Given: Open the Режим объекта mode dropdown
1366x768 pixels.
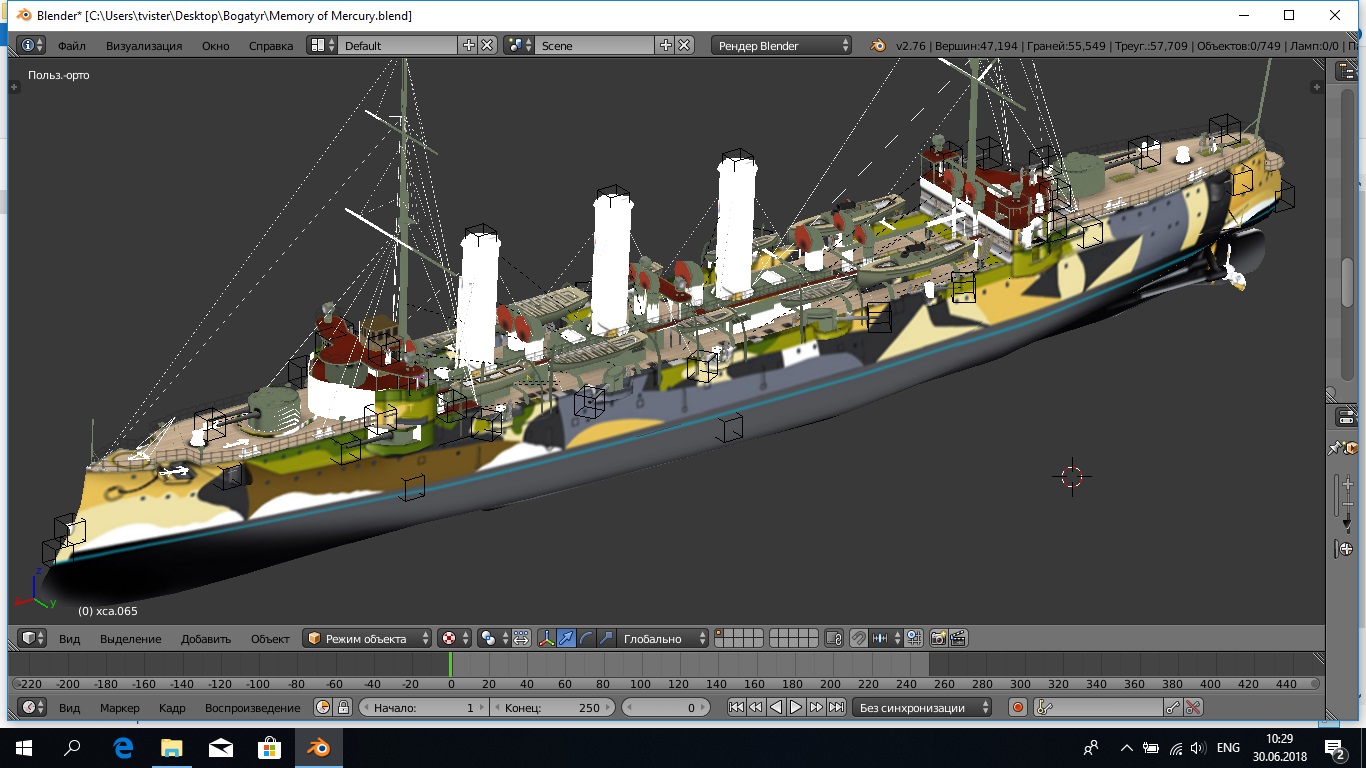Looking at the screenshot, I should coord(368,638).
